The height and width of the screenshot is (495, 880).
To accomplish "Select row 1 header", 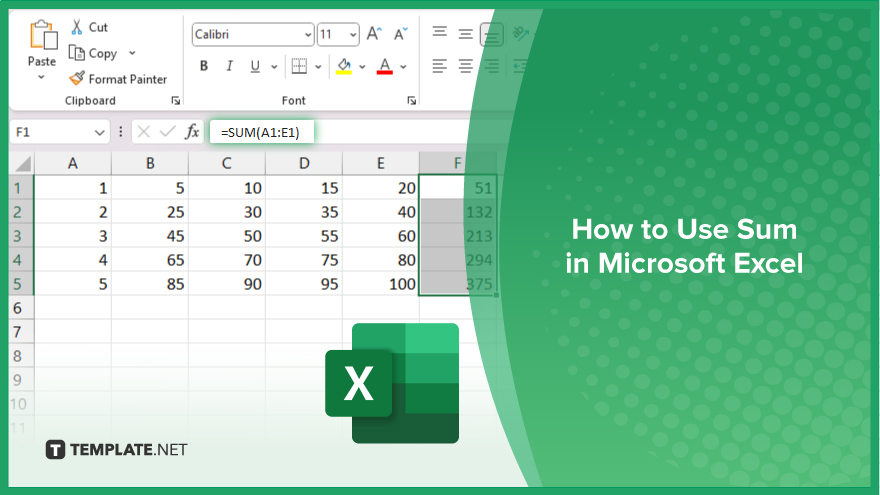I will coord(21,188).
